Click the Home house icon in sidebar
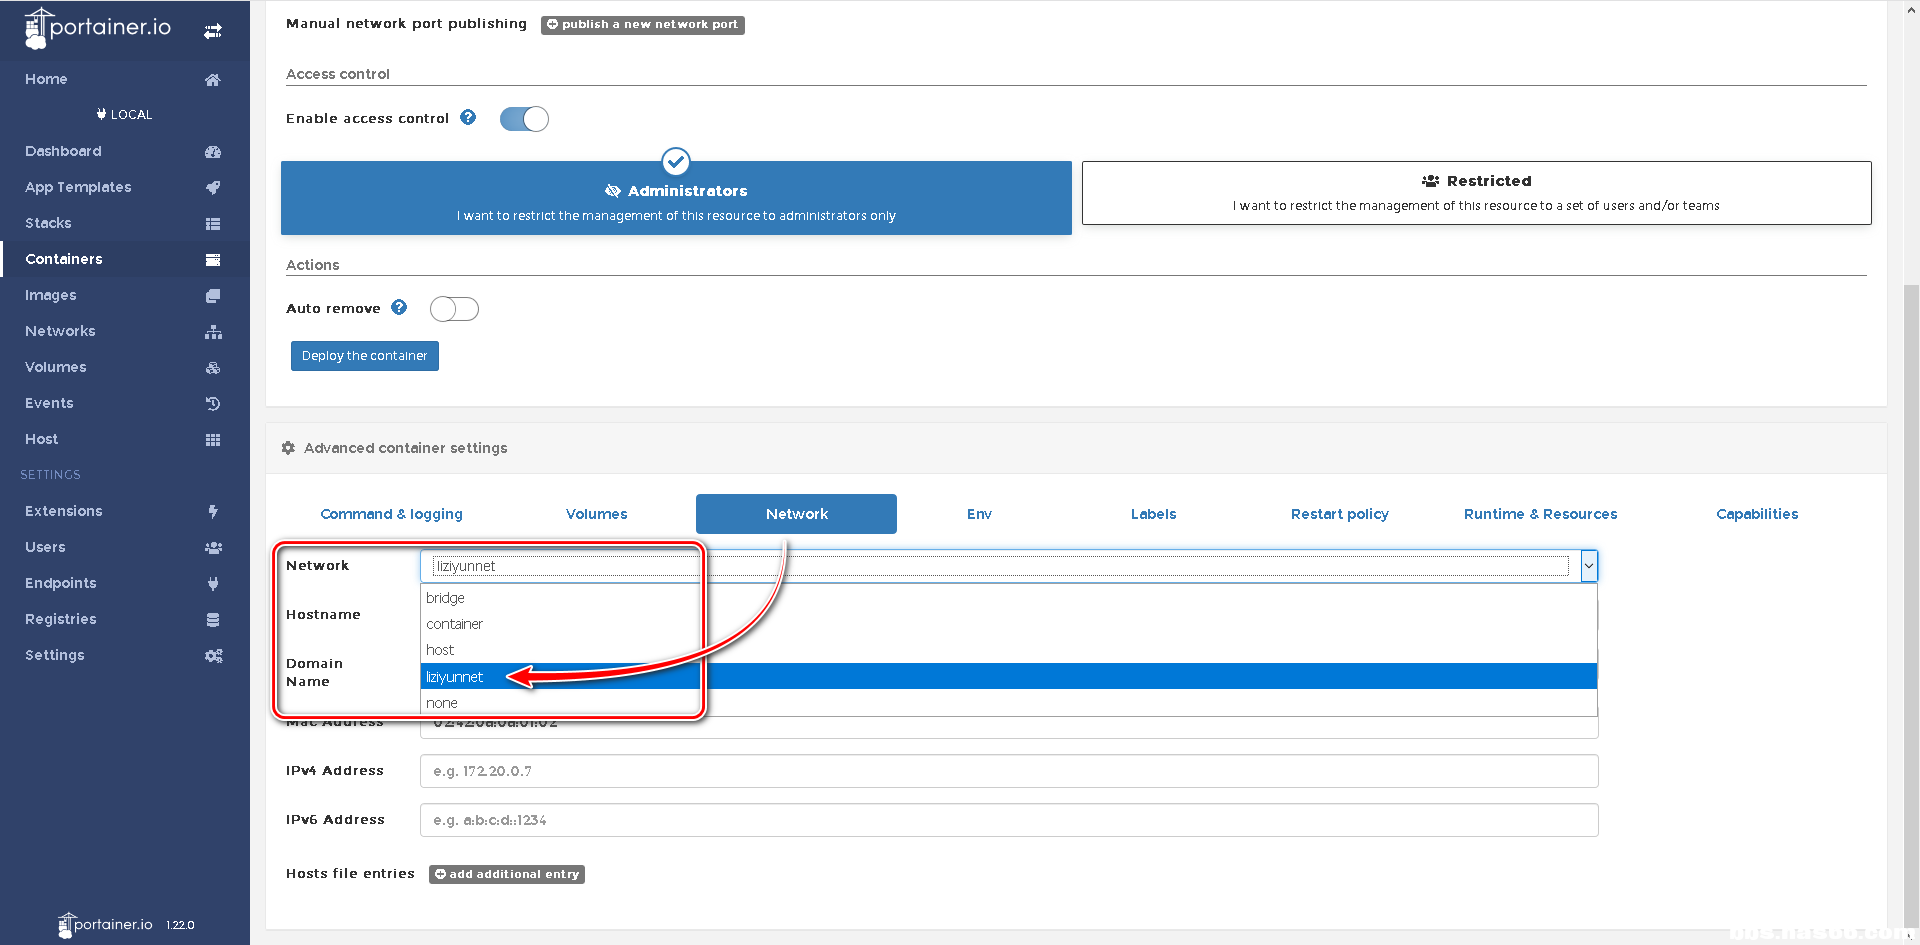Viewport: 1920px width, 945px height. click(x=212, y=80)
